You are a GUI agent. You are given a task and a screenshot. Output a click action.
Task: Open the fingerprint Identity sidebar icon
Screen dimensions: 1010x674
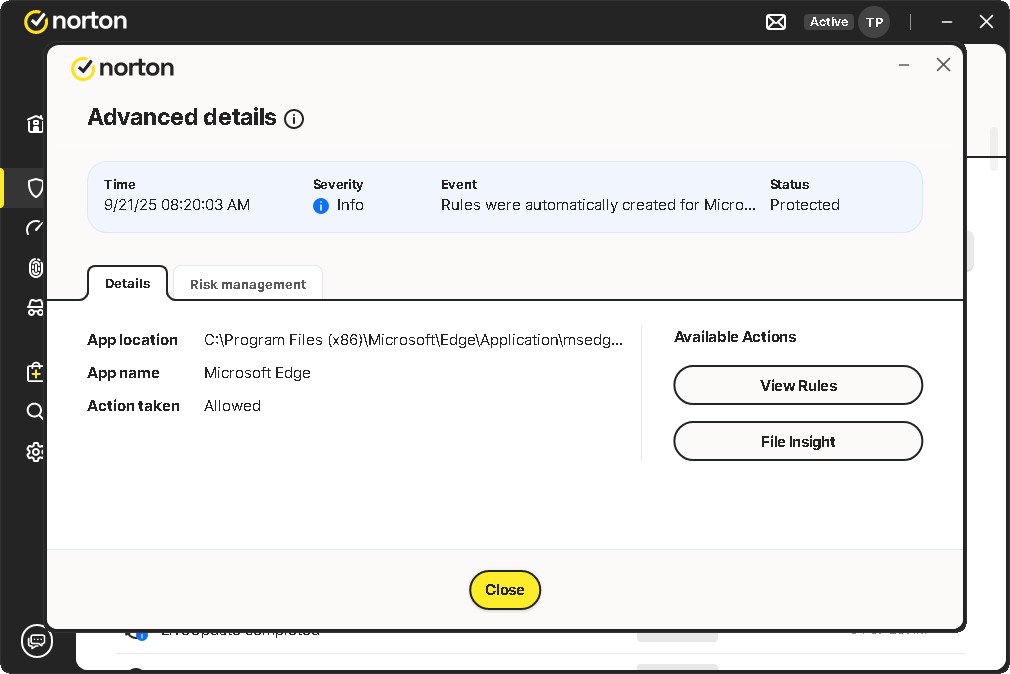35,268
